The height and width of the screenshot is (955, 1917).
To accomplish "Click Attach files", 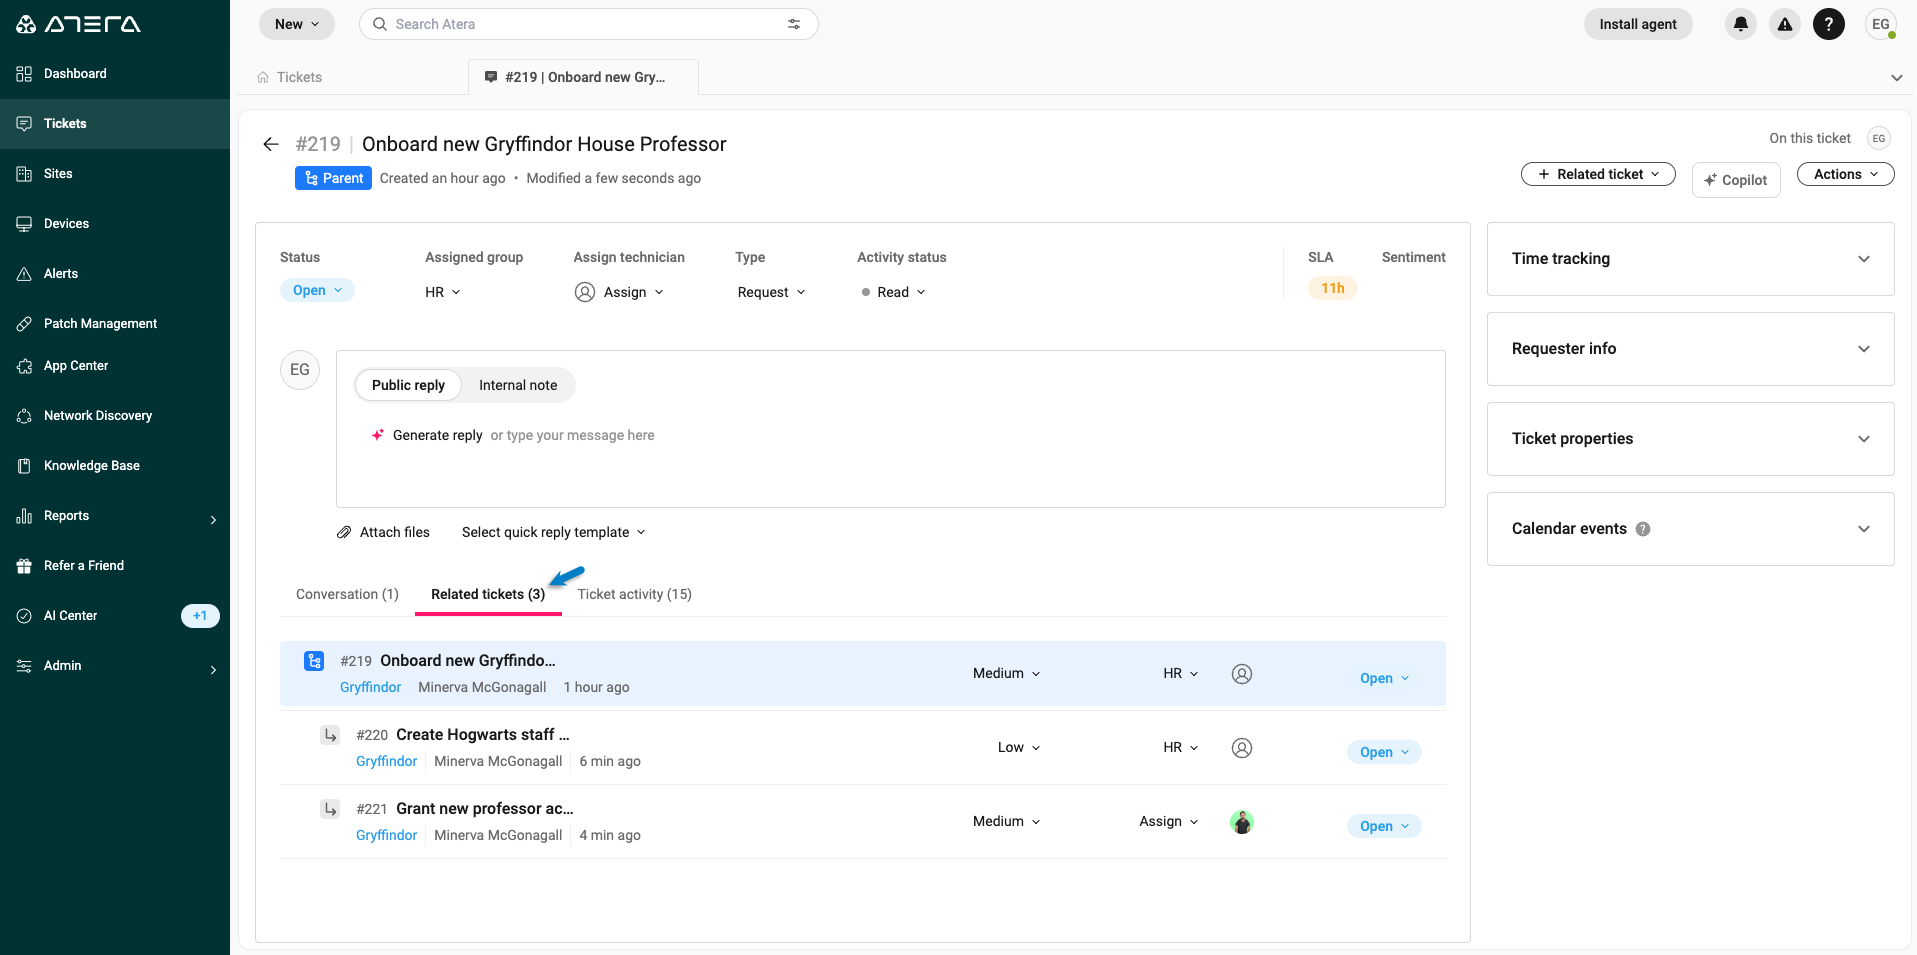I will tap(384, 532).
